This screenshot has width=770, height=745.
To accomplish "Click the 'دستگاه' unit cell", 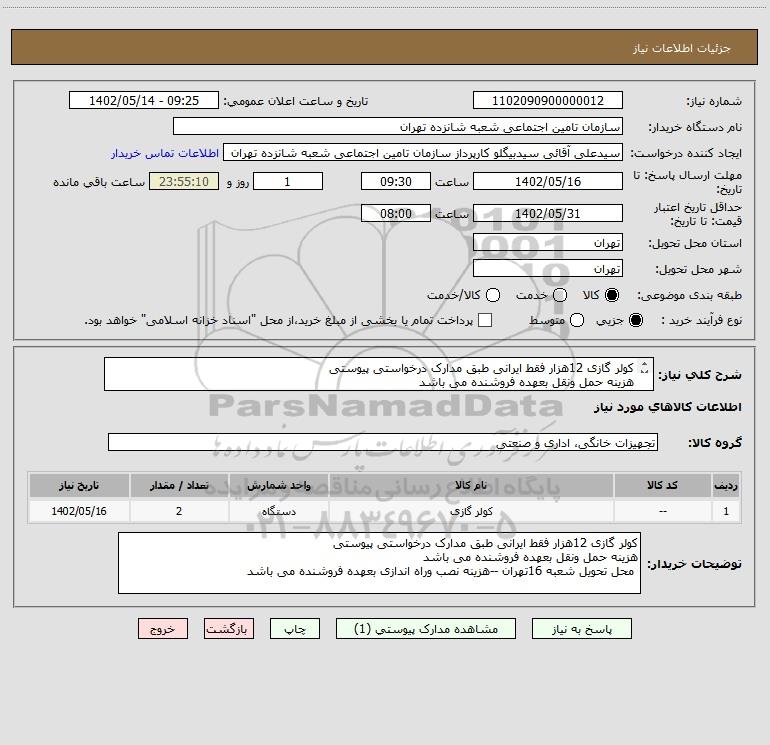I will coord(278,511).
